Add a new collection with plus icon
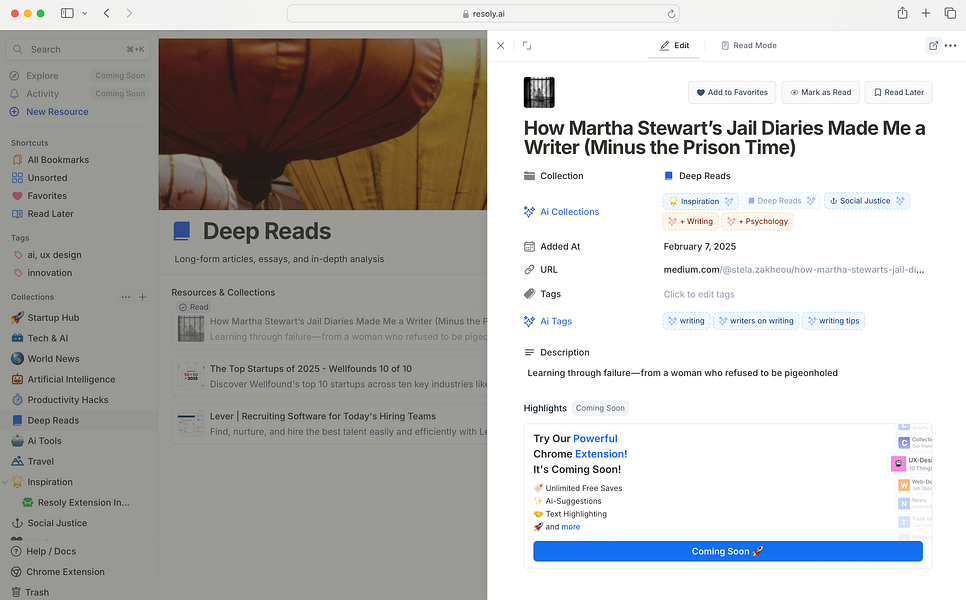 click(x=142, y=297)
